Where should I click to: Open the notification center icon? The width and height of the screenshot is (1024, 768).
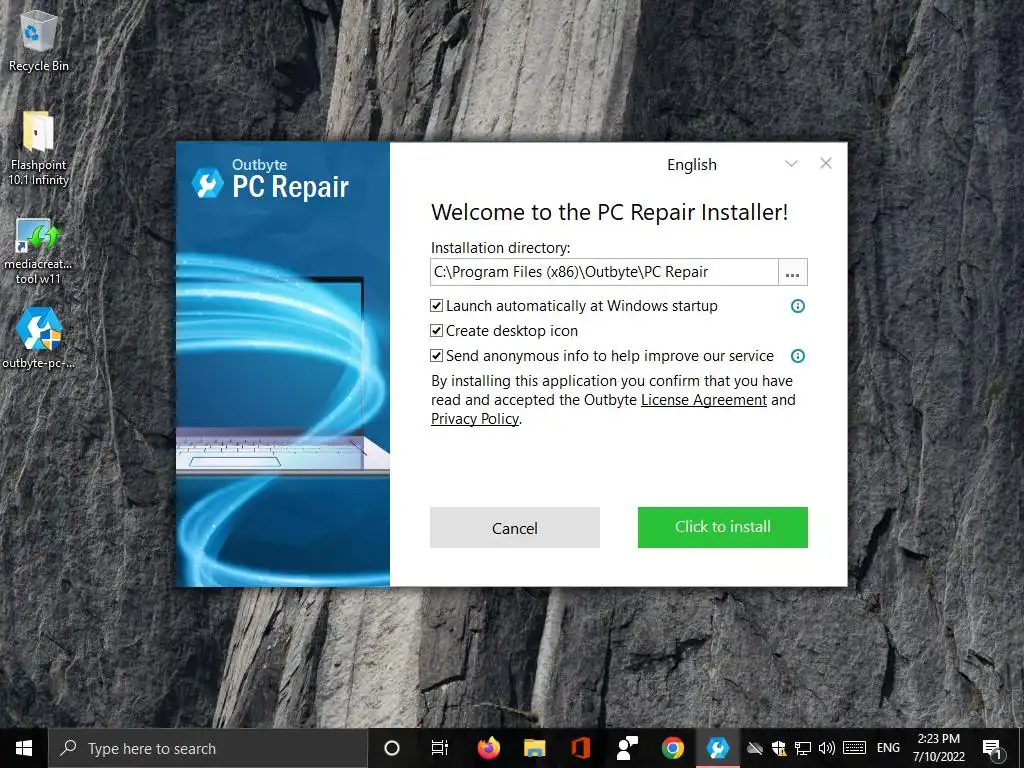(993, 748)
